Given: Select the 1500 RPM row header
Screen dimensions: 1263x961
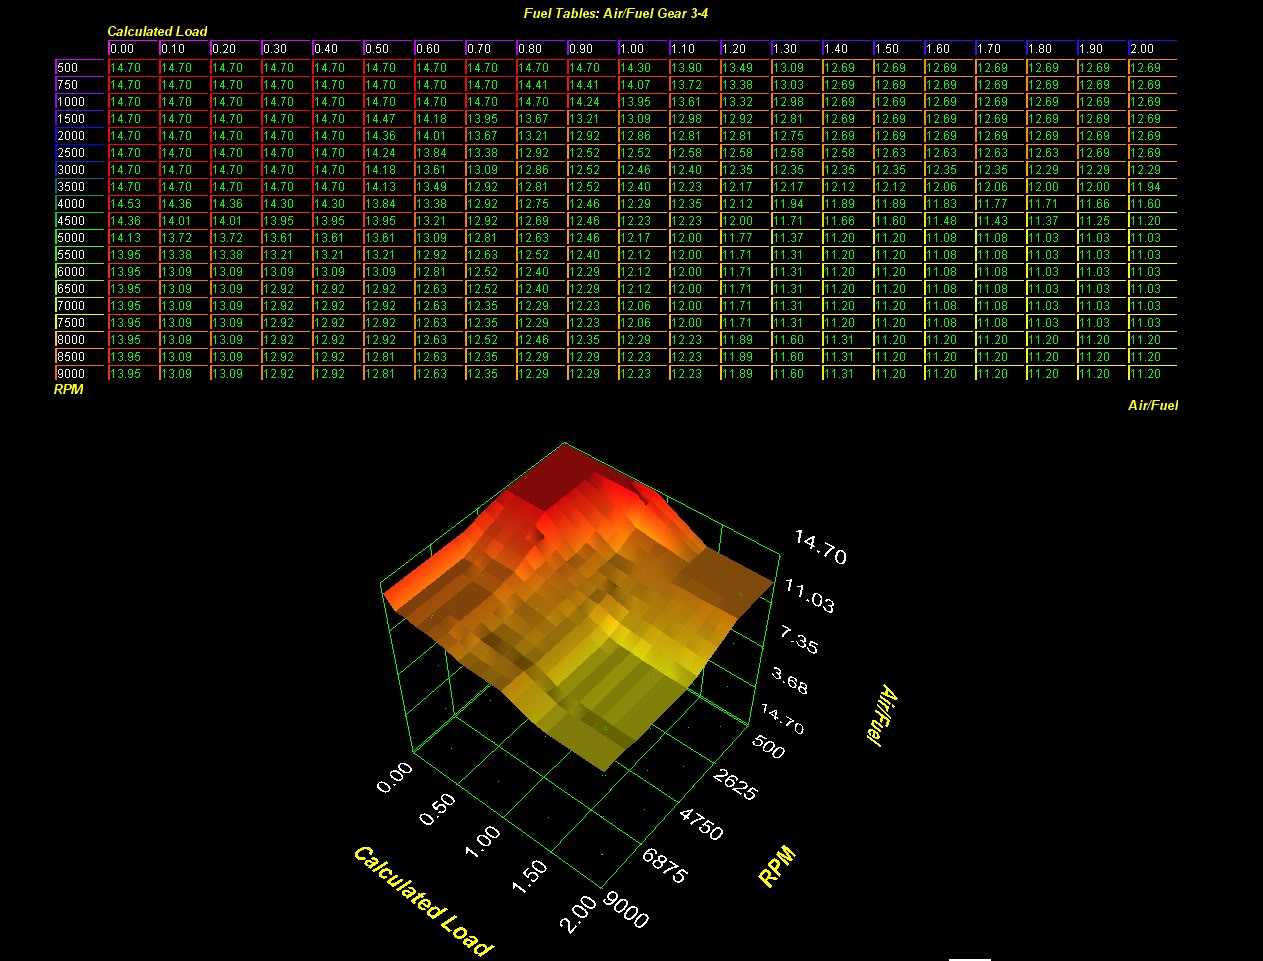Looking at the screenshot, I should coord(79,119).
